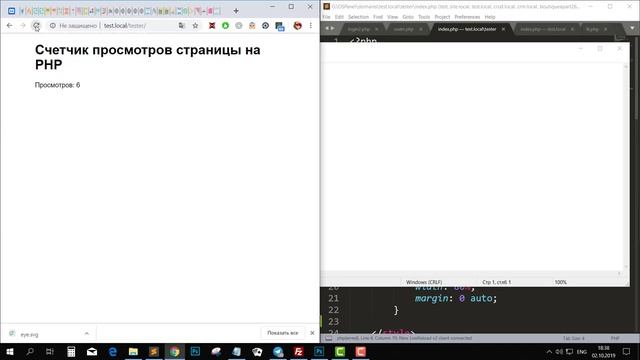Open Sublime Help menu
The width and height of the screenshot is (640, 360).
point(490,17)
